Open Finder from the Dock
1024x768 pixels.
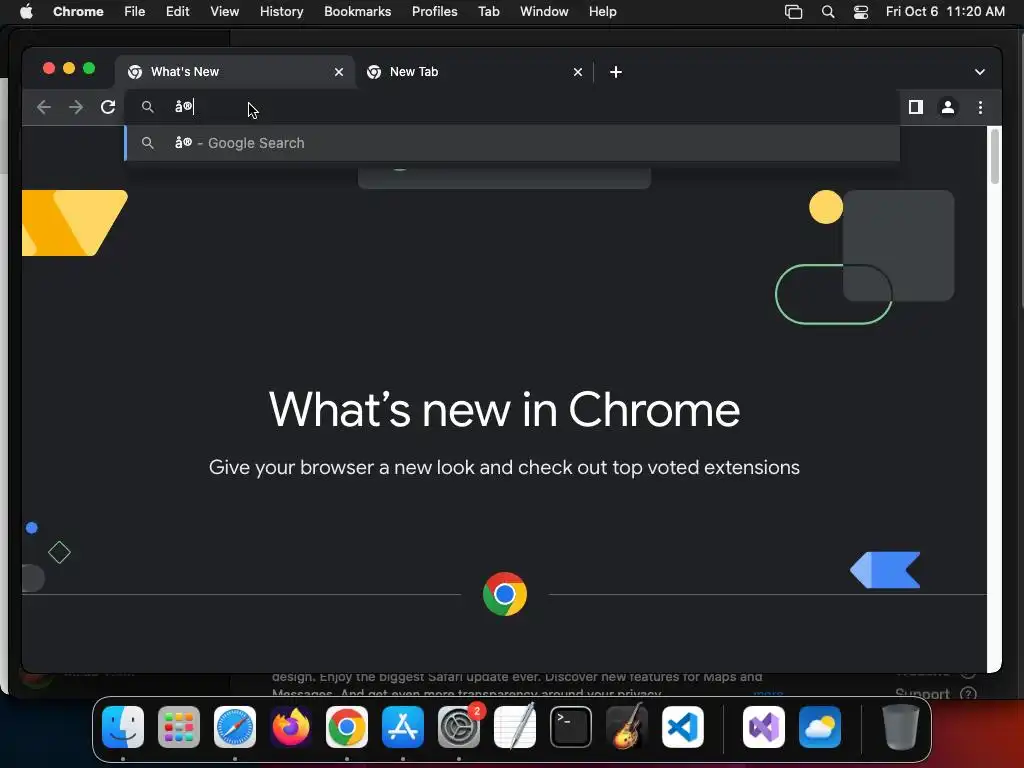[x=123, y=727]
